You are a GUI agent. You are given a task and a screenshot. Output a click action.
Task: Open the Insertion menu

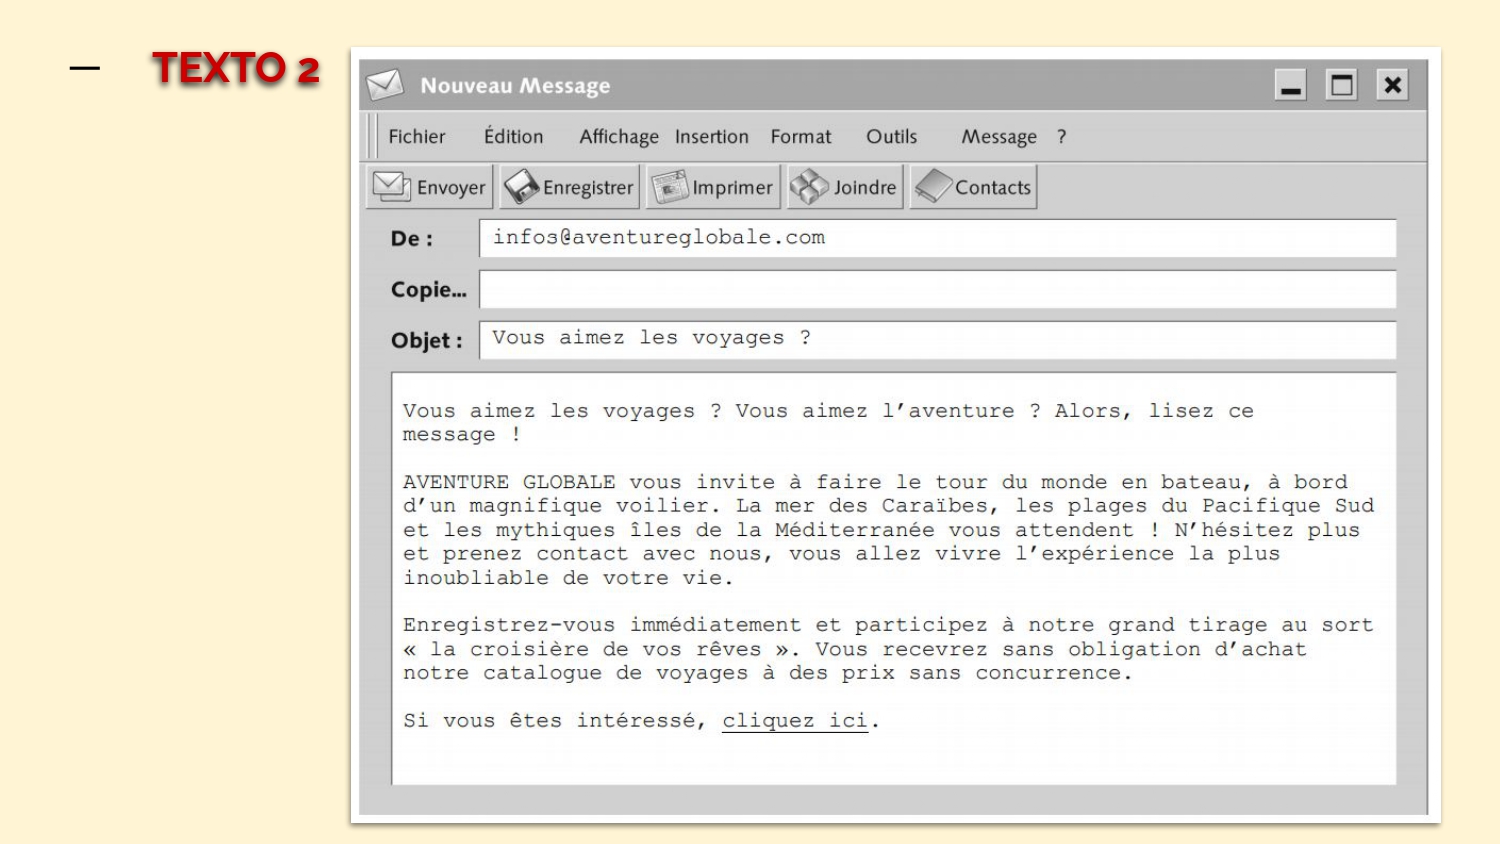pos(712,137)
